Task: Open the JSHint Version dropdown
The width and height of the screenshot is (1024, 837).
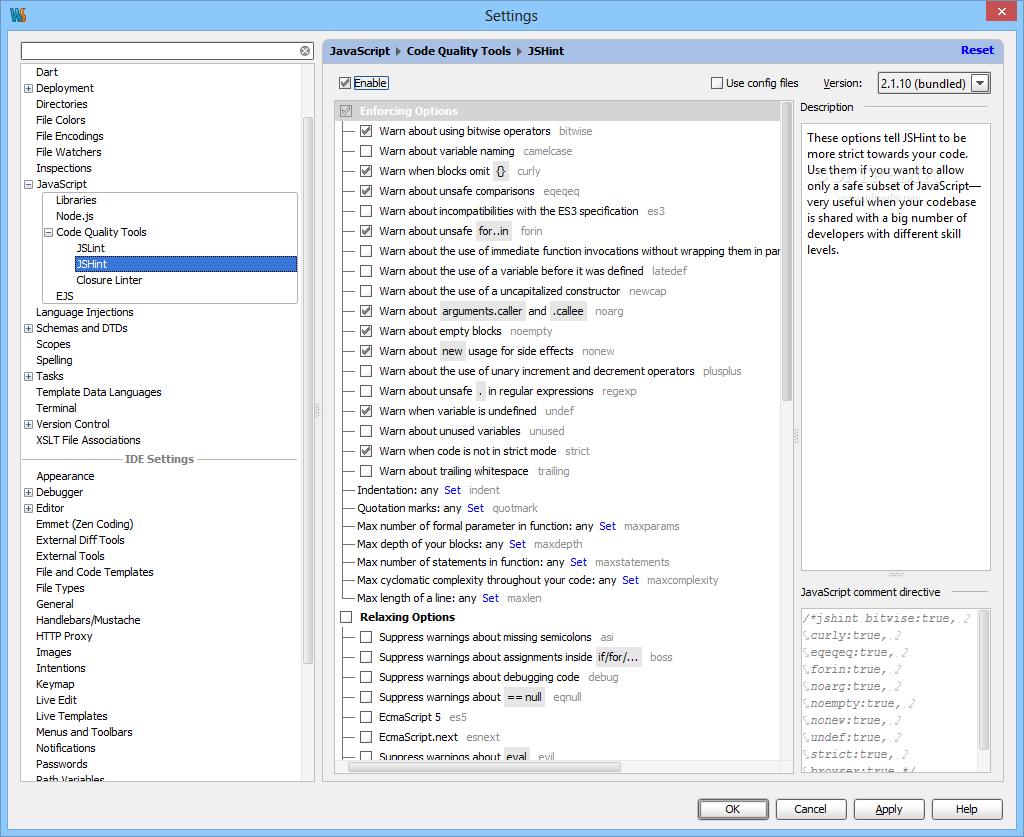Action: [x=980, y=83]
